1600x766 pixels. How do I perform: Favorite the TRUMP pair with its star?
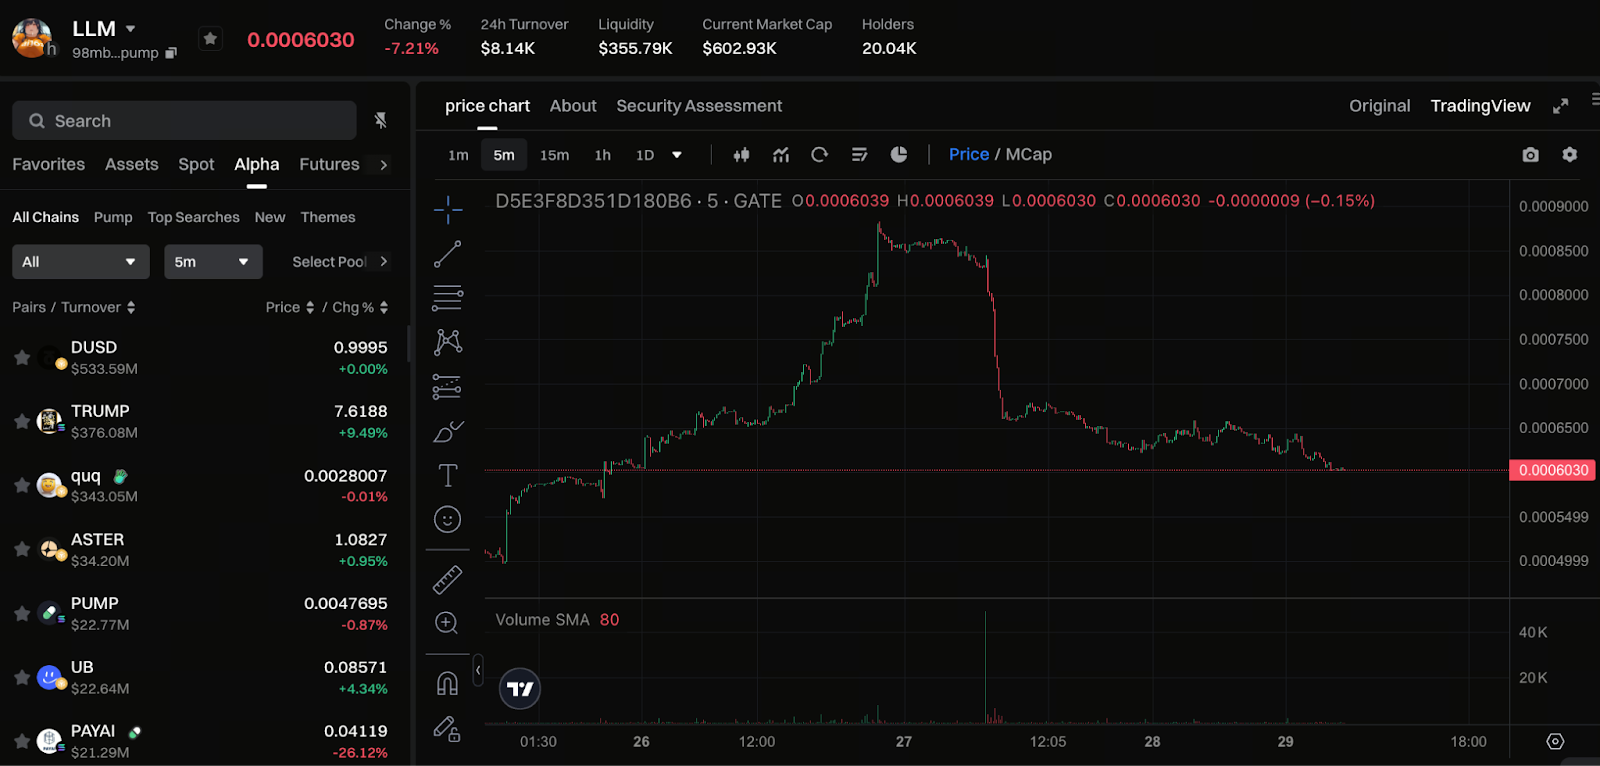click(x=22, y=421)
